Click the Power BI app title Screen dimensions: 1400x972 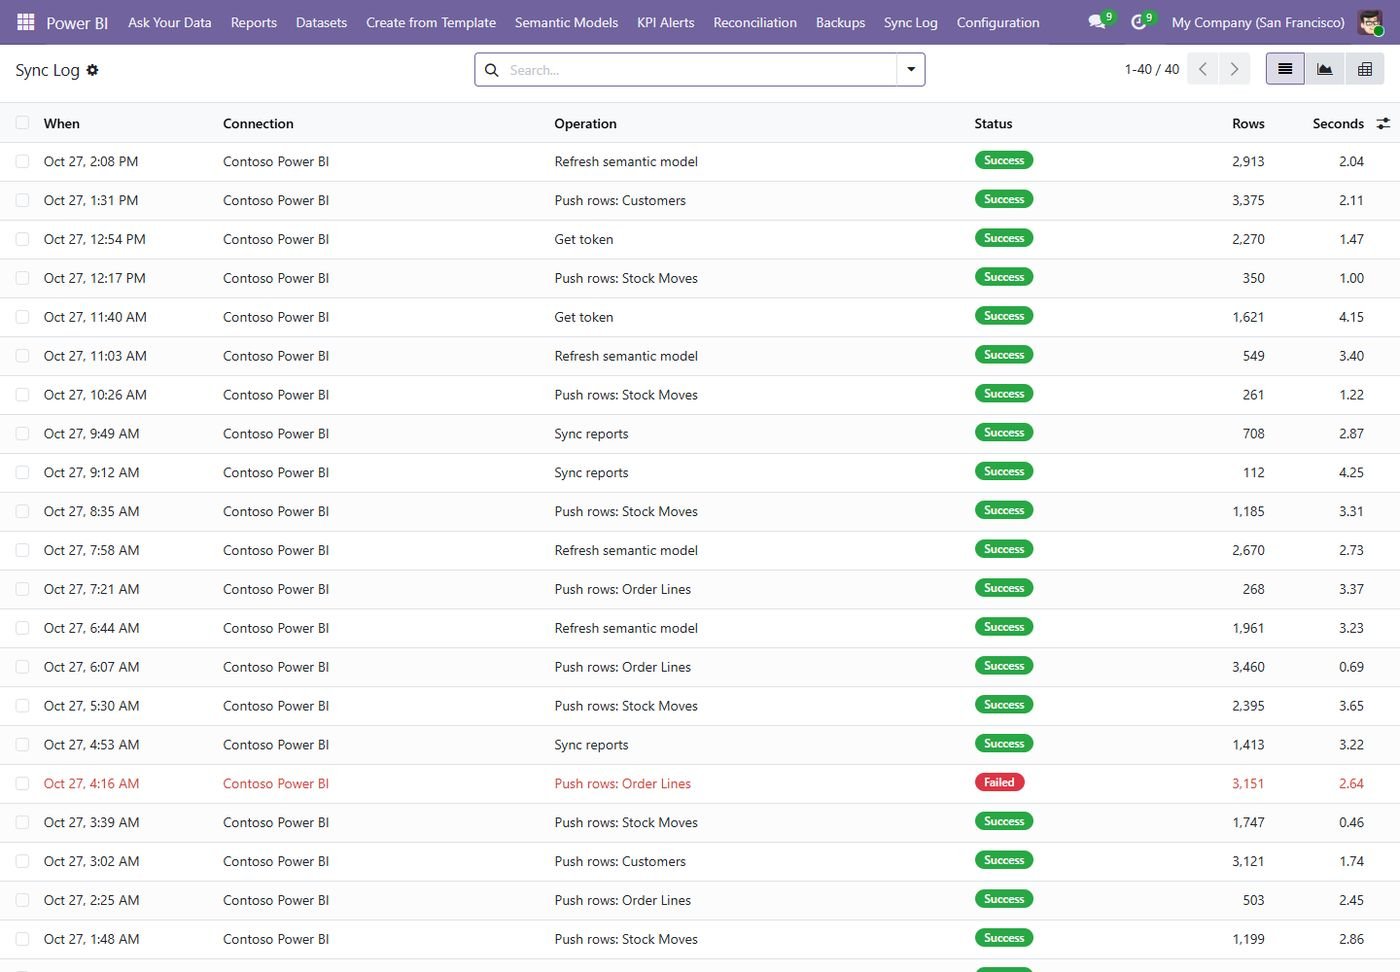(77, 22)
